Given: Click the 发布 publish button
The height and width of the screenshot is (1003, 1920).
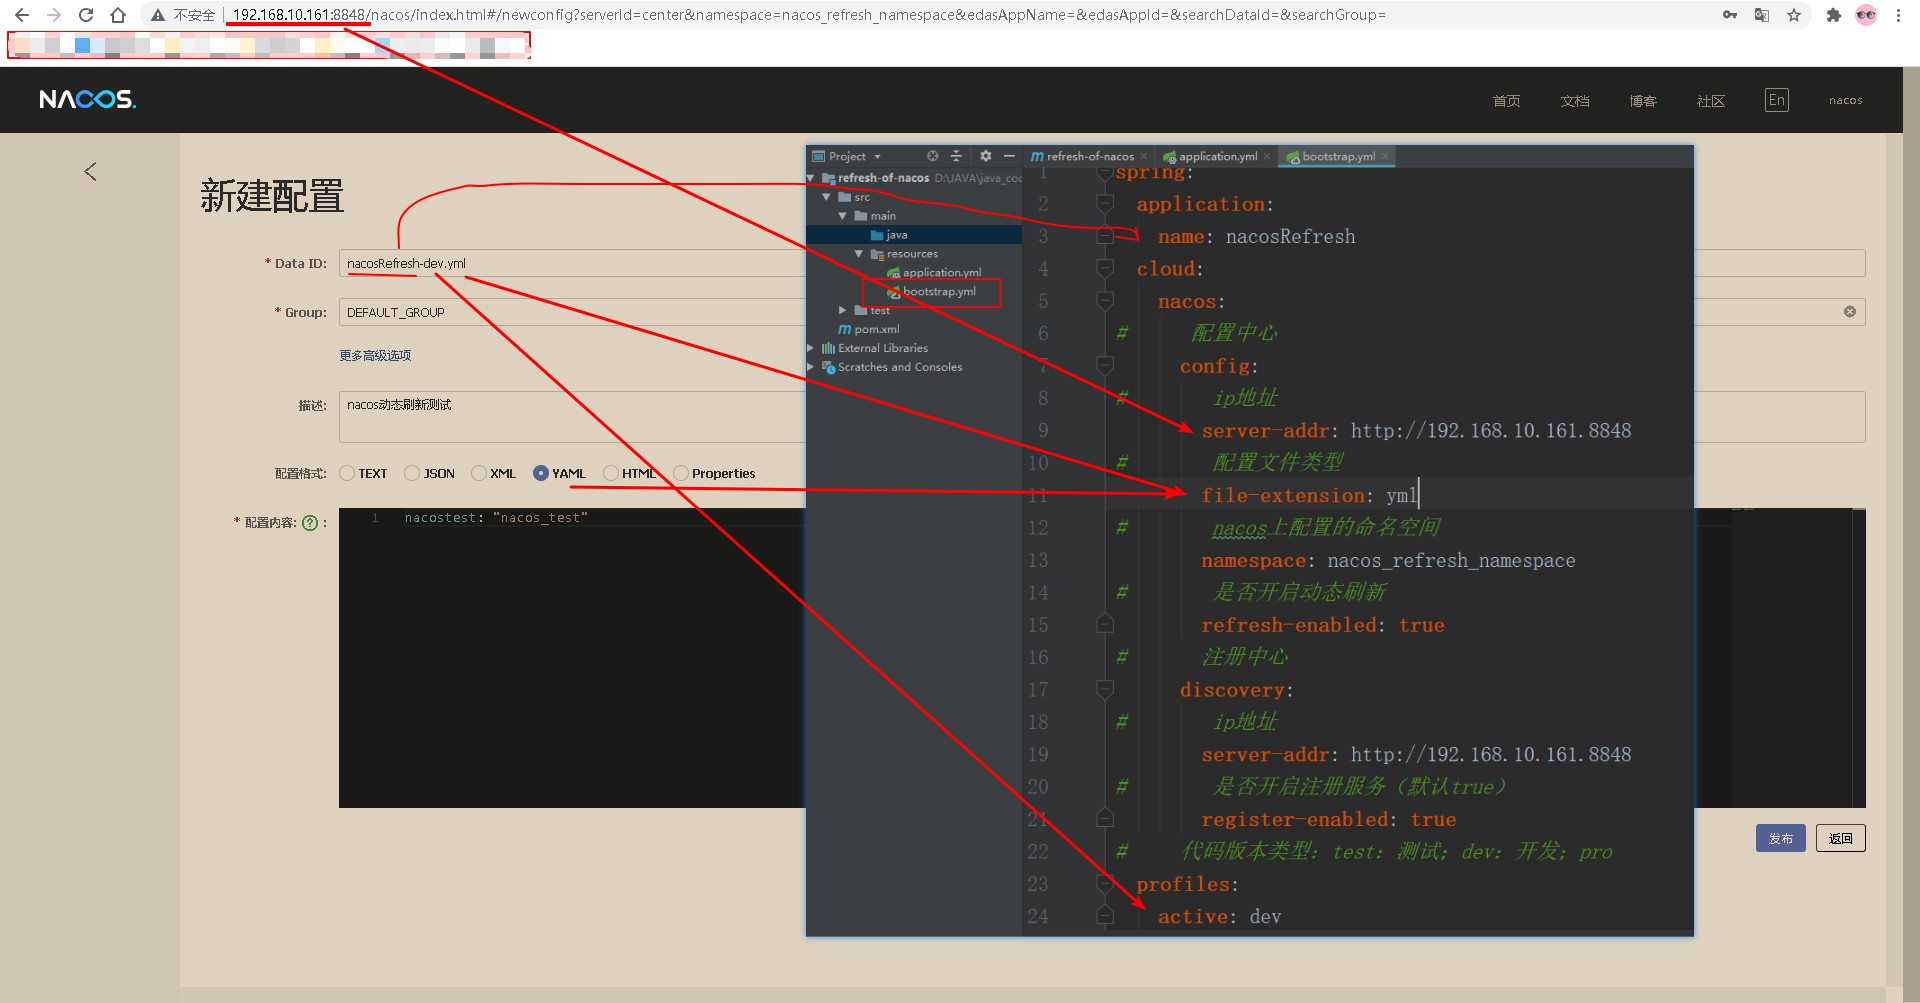Looking at the screenshot, I should (x=1780, y=838).
